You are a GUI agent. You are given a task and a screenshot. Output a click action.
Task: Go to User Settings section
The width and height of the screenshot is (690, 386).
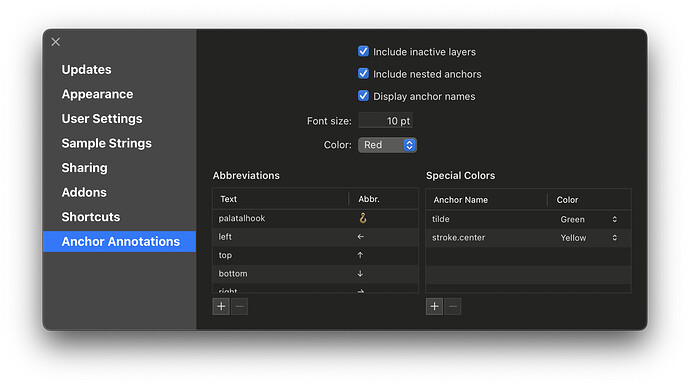point(102,119)
